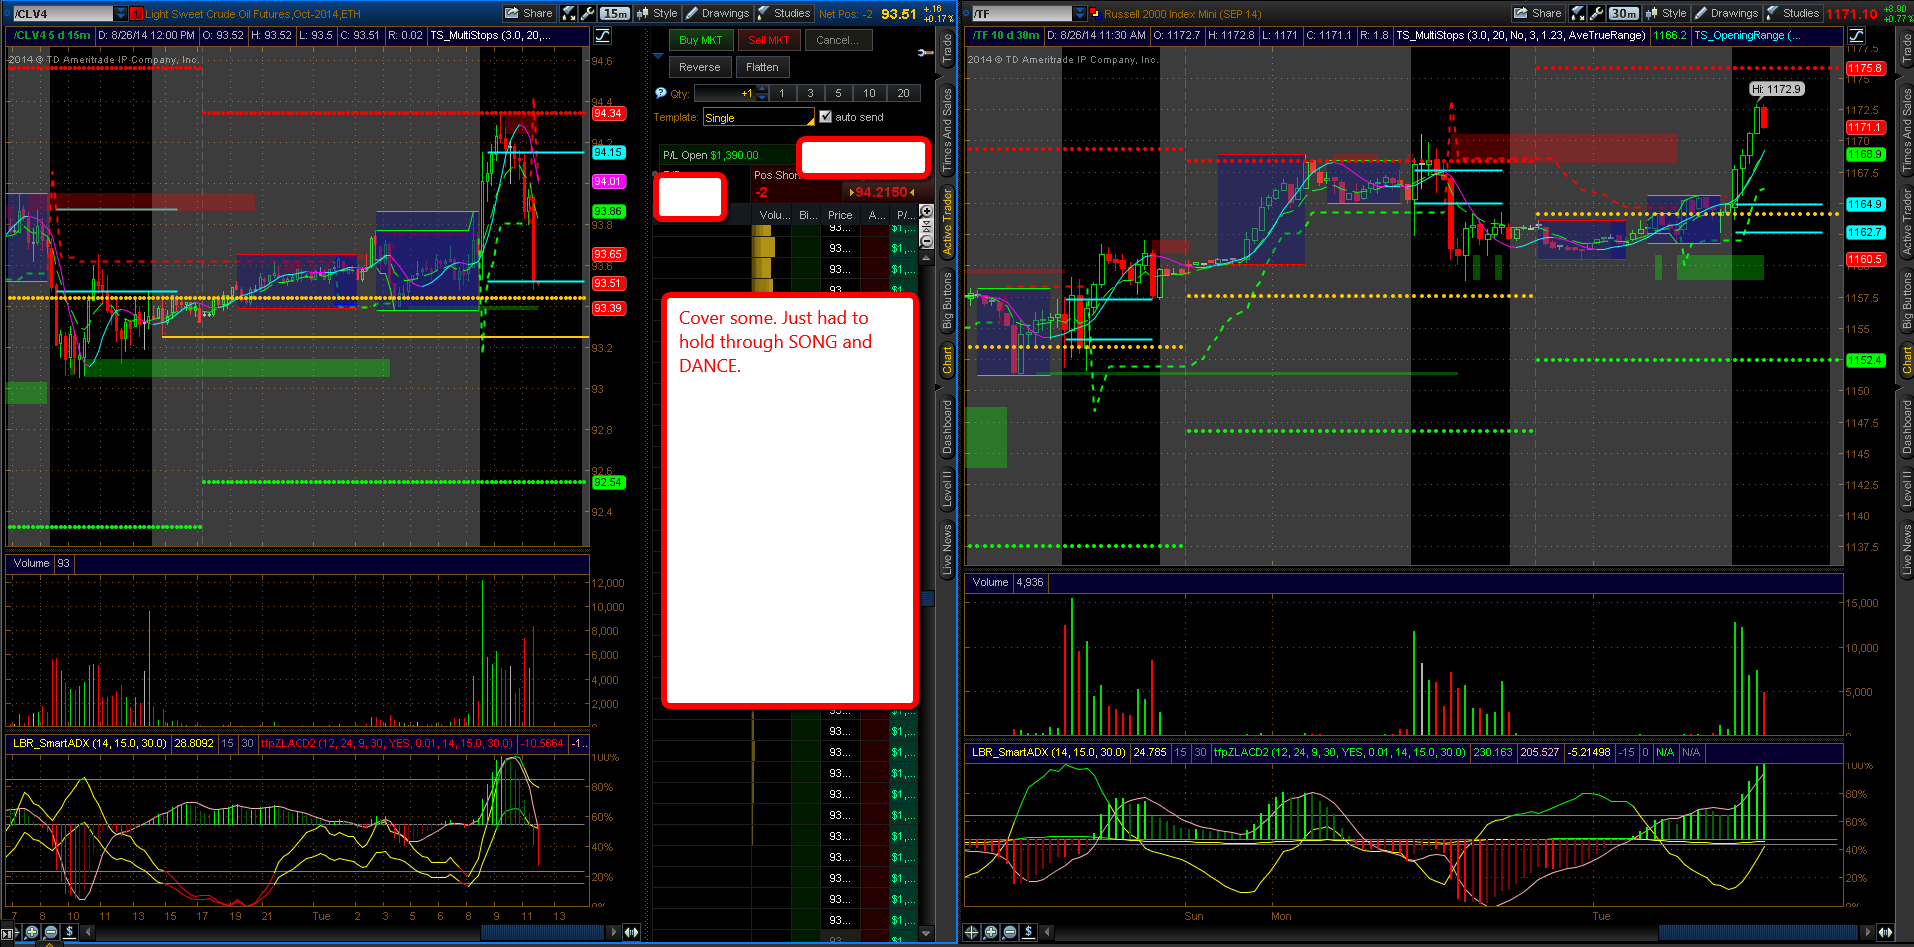Zoom in on the /CLV4 chart time axis
Viewport: 1914px width, 947px height.
click(x=32, y=932)
